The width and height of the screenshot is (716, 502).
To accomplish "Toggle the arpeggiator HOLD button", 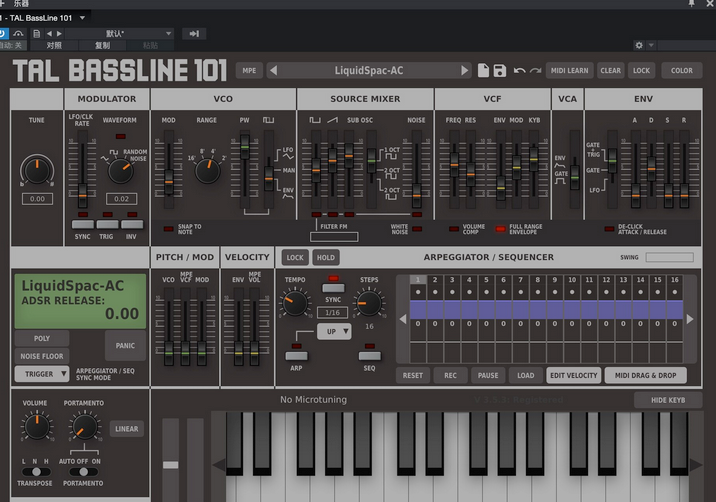I will point(326,258).
